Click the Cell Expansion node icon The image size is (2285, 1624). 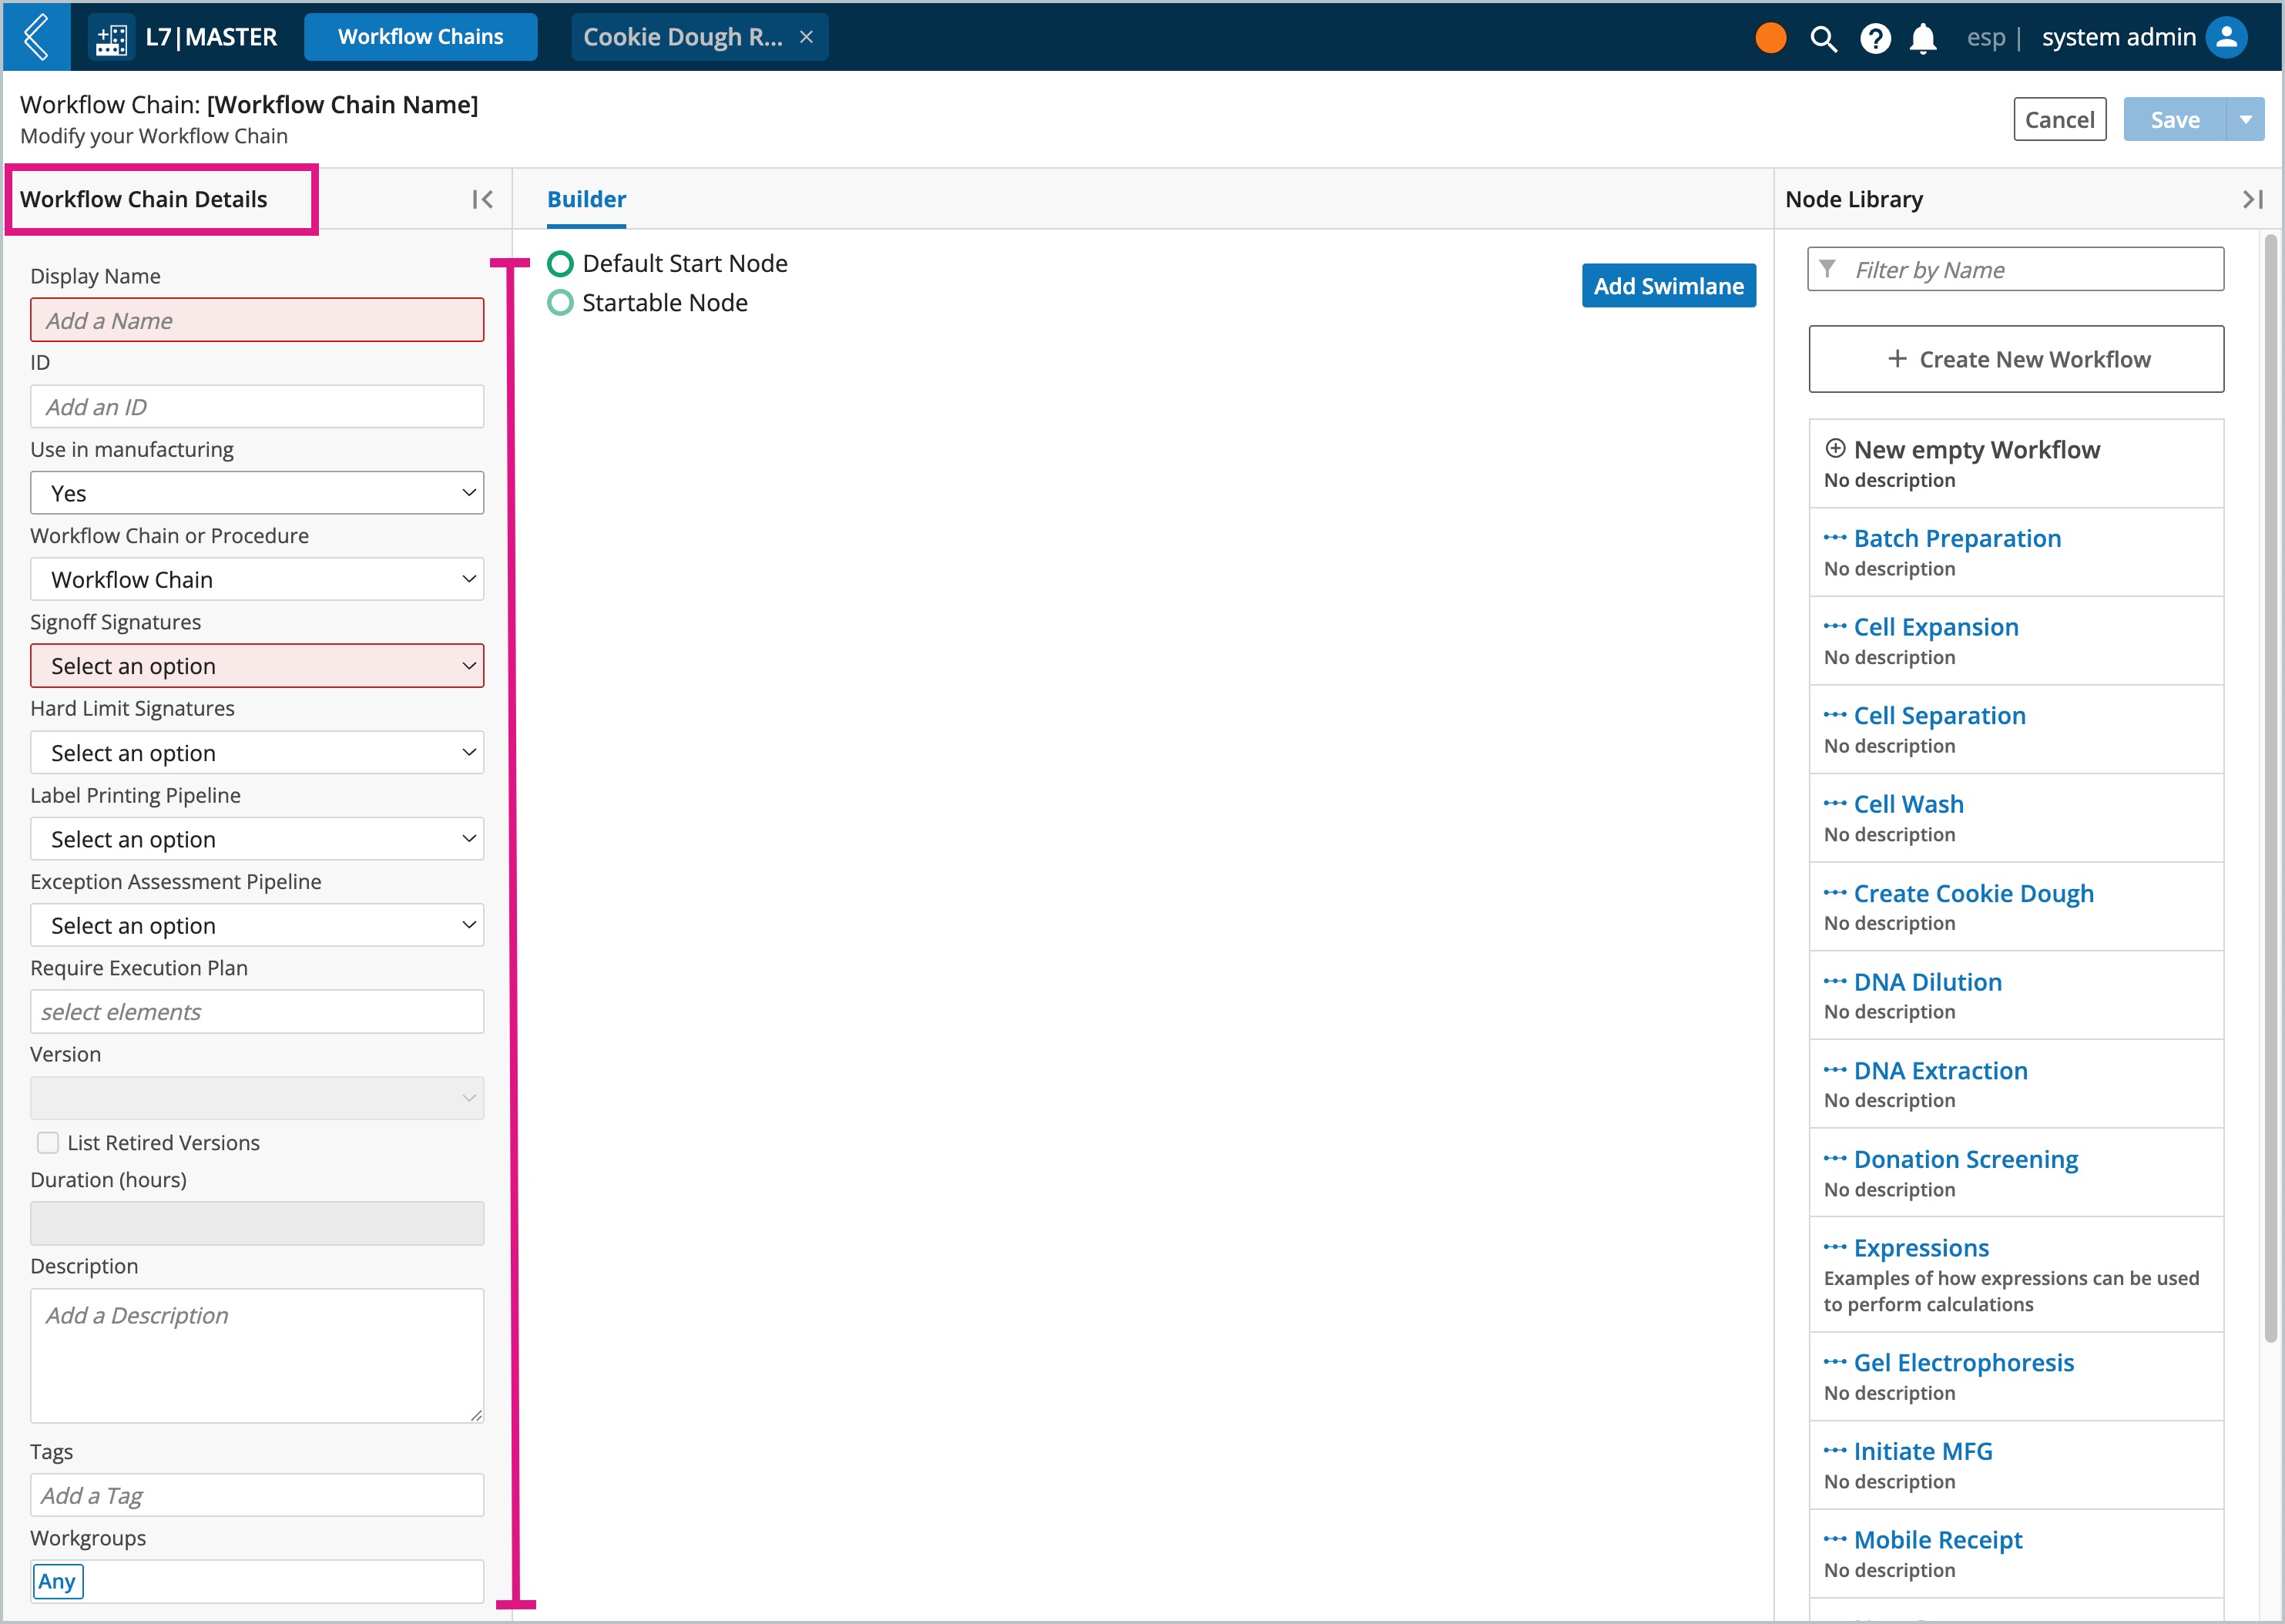click(x=1835, y=627)
